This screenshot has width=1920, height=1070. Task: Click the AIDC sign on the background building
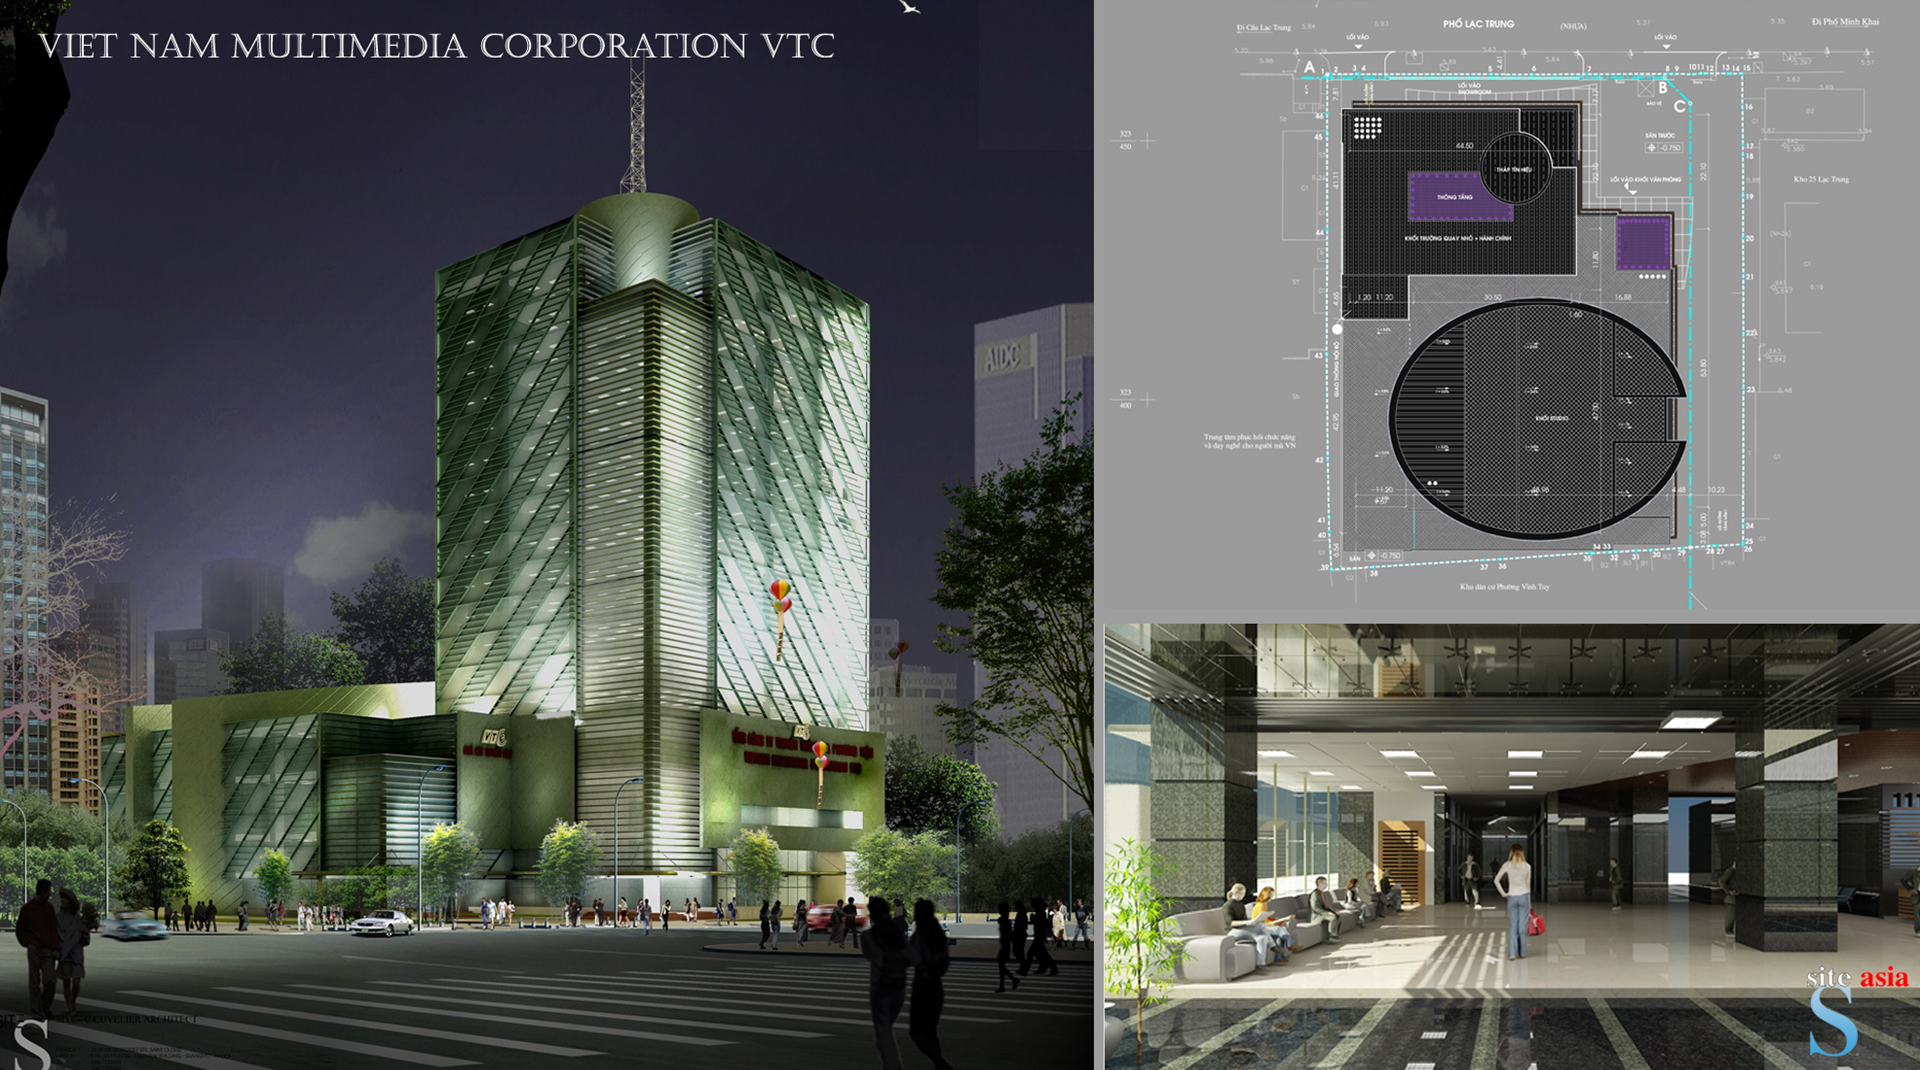(1002, 357)
